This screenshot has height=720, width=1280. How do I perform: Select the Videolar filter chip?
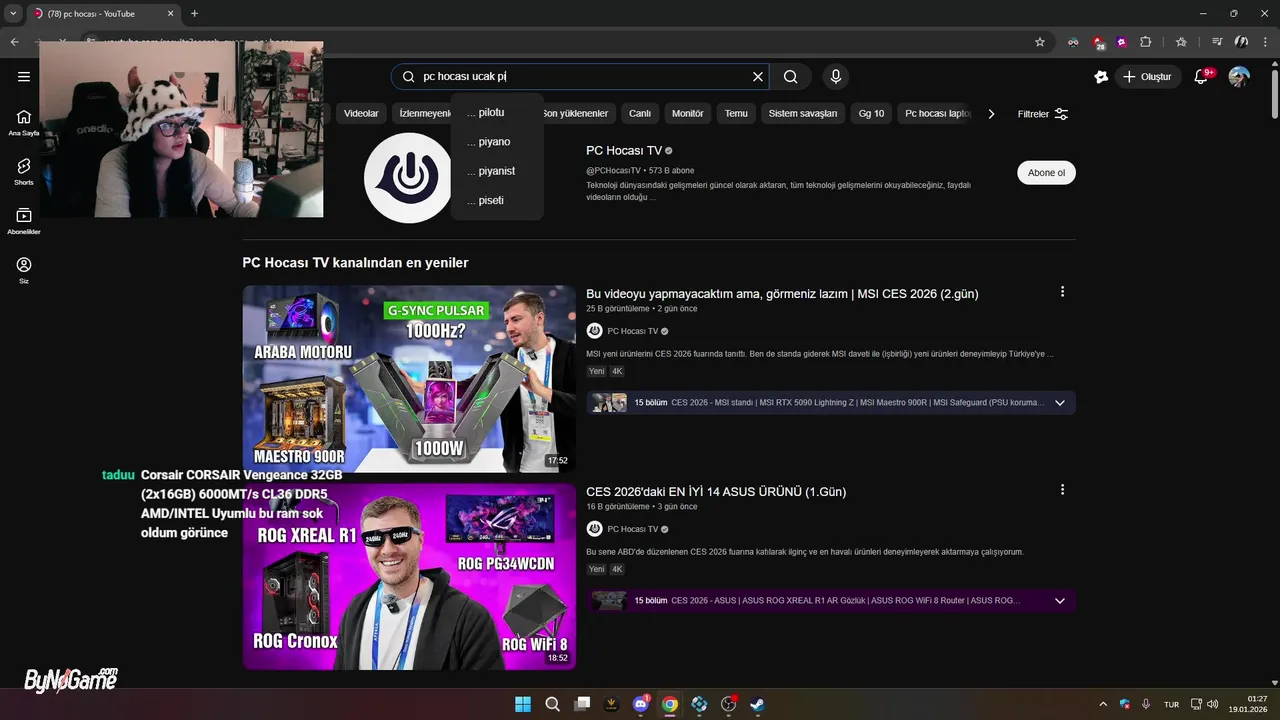pyautogui.click(x=361, y=114)
